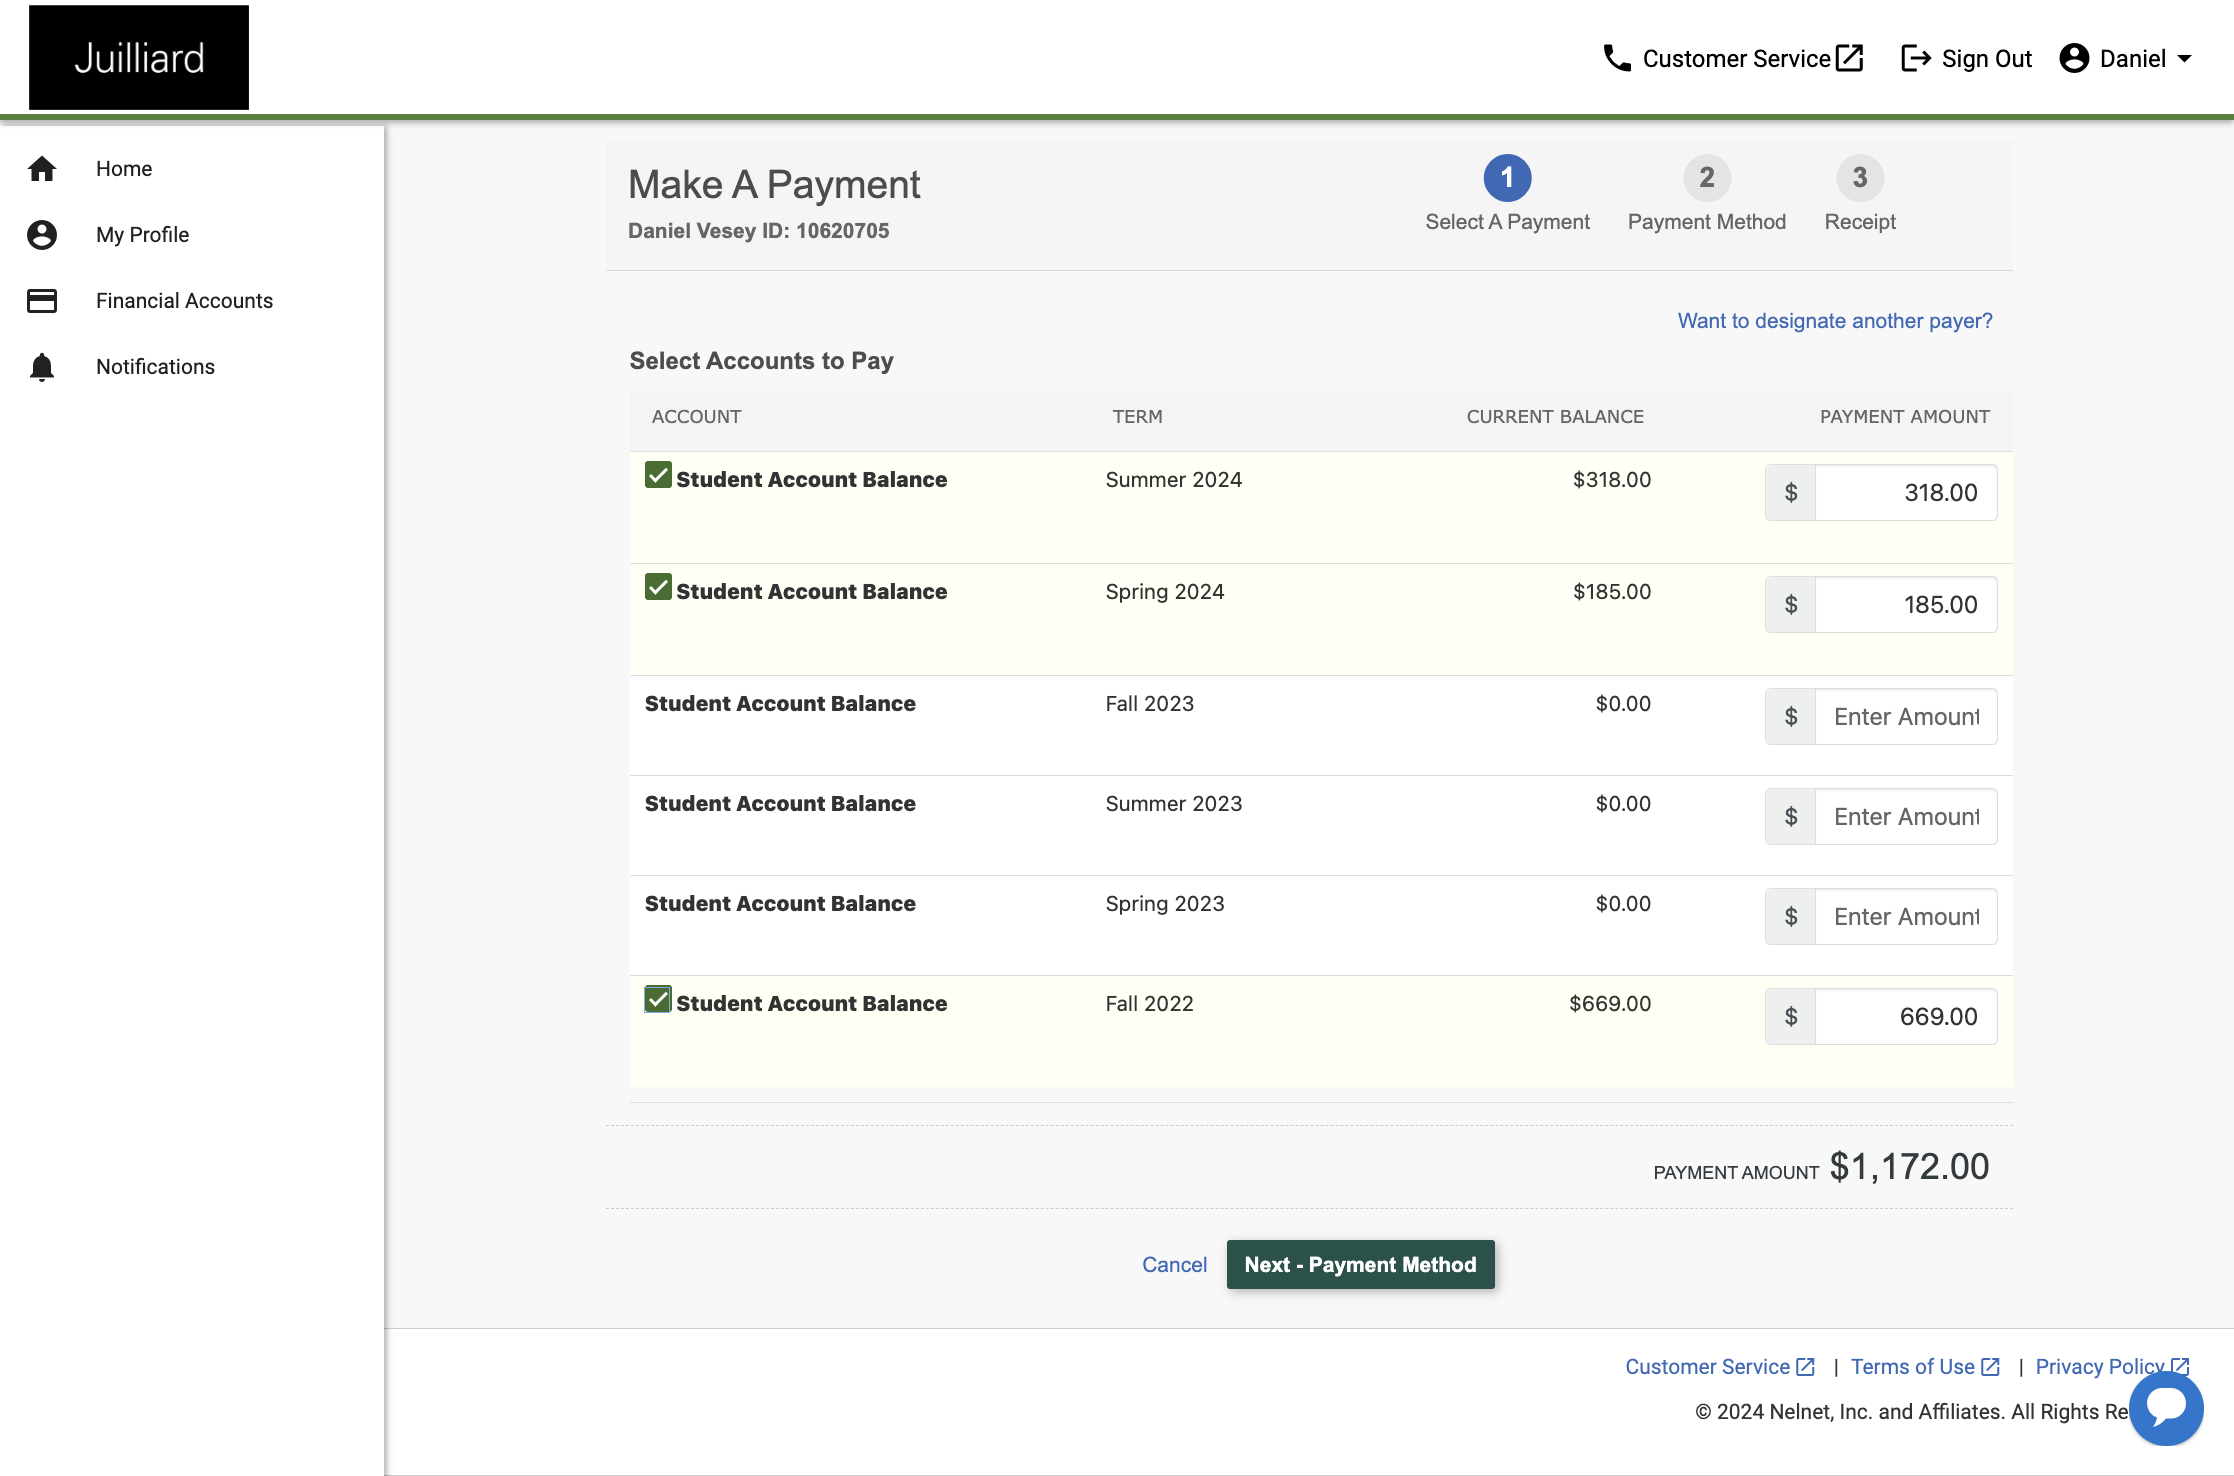The image size is (2234, 1476).
Task: Open the chat bubble widget
Action: (2166, 1408)
